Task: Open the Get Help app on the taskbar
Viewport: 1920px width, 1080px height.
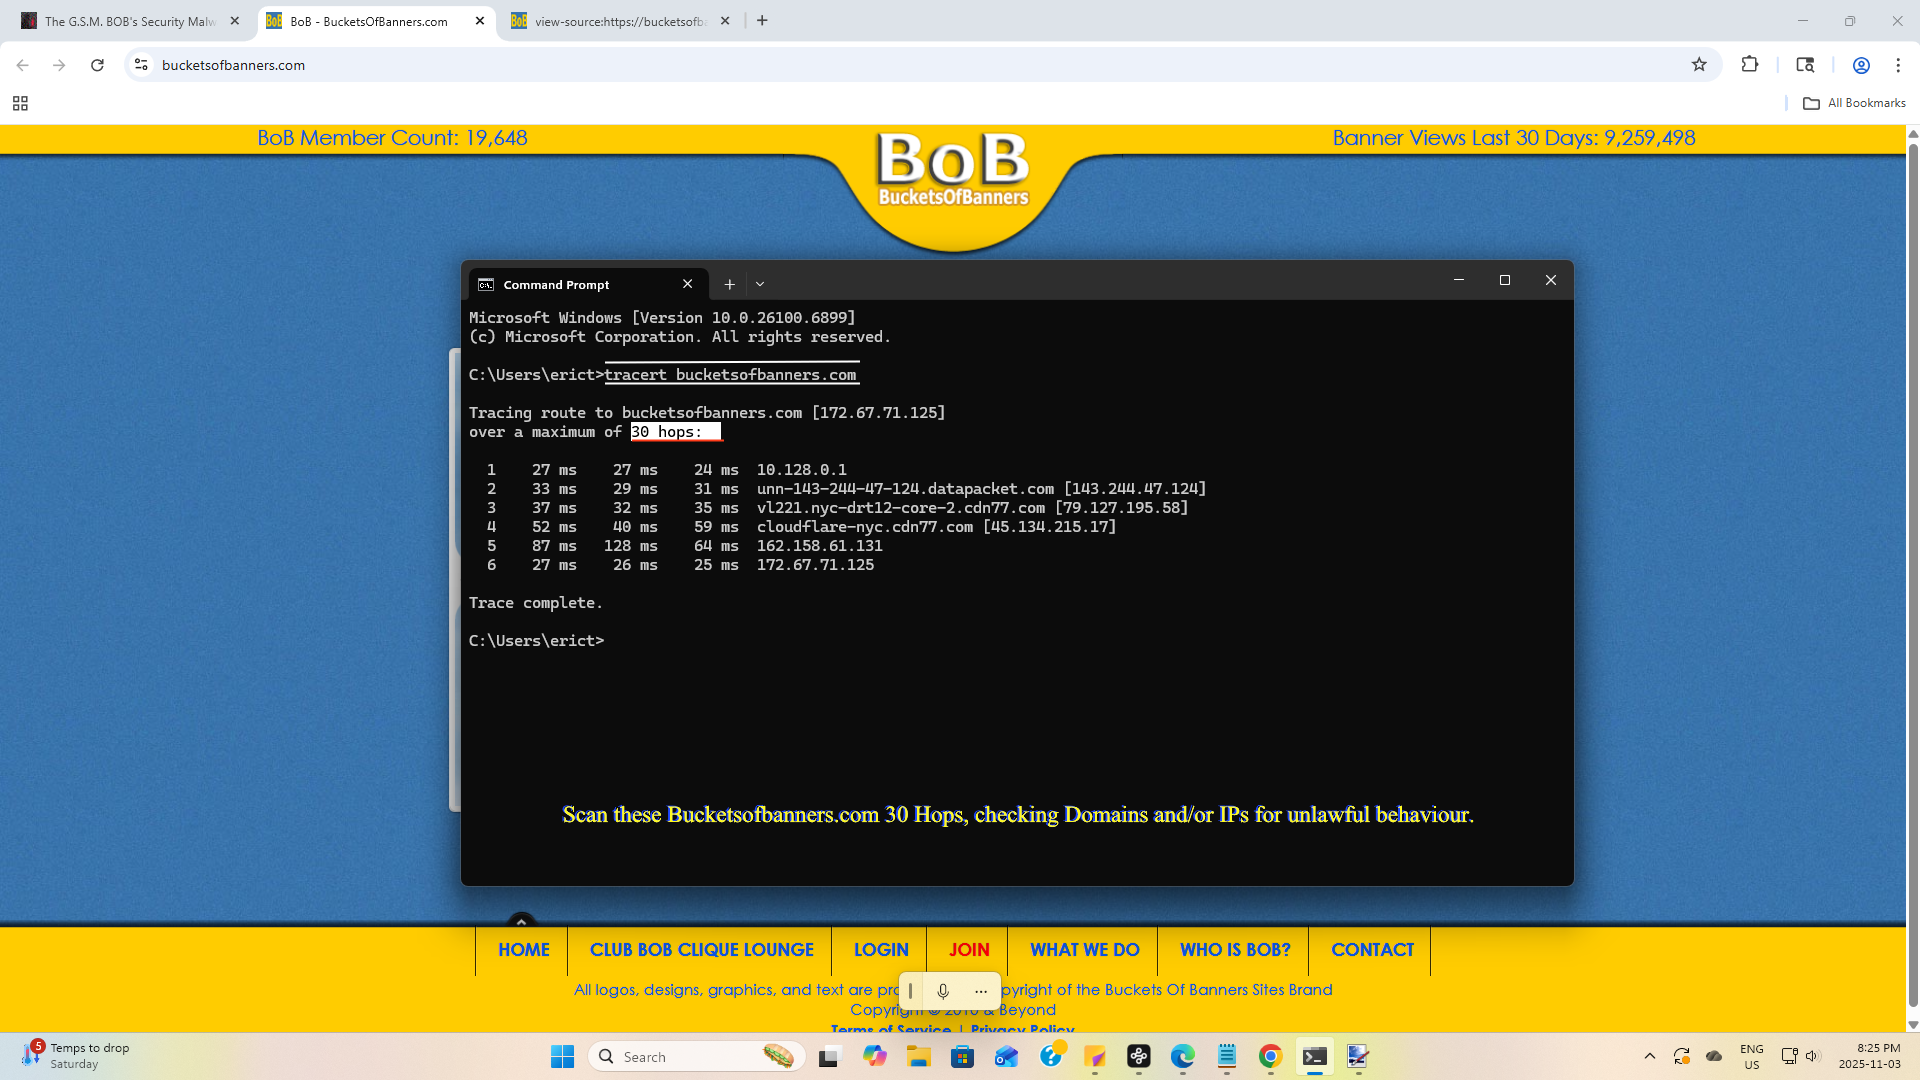Action: pos(1051,1057)
